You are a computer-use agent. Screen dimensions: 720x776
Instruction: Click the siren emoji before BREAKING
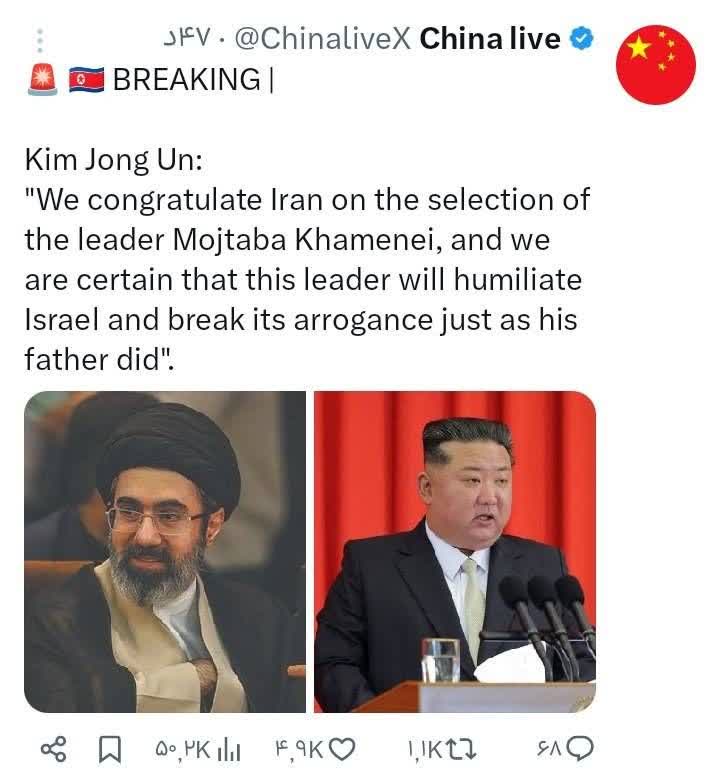(43, 79)
